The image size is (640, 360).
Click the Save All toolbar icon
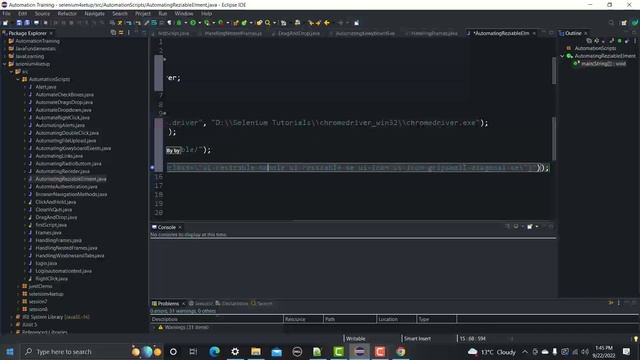click(x=27, y=23)
